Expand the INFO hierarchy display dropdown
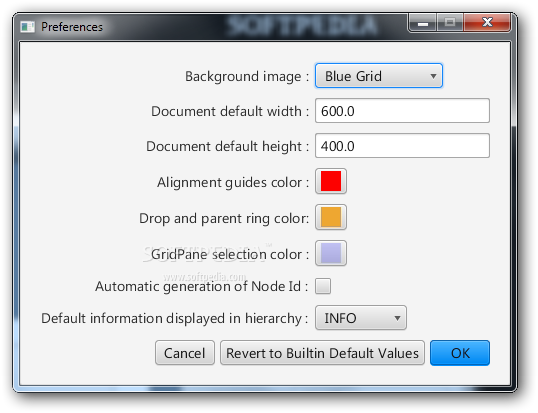This screenshot has width=538, height=413. [361, 318]
